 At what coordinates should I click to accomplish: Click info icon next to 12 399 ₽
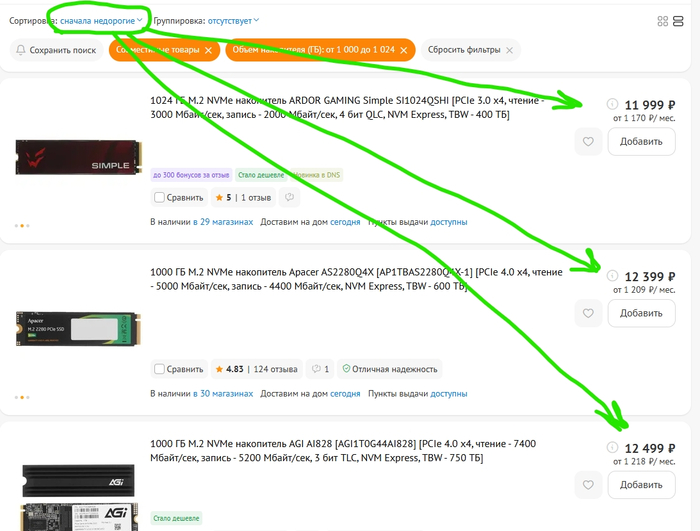(612, 276)
